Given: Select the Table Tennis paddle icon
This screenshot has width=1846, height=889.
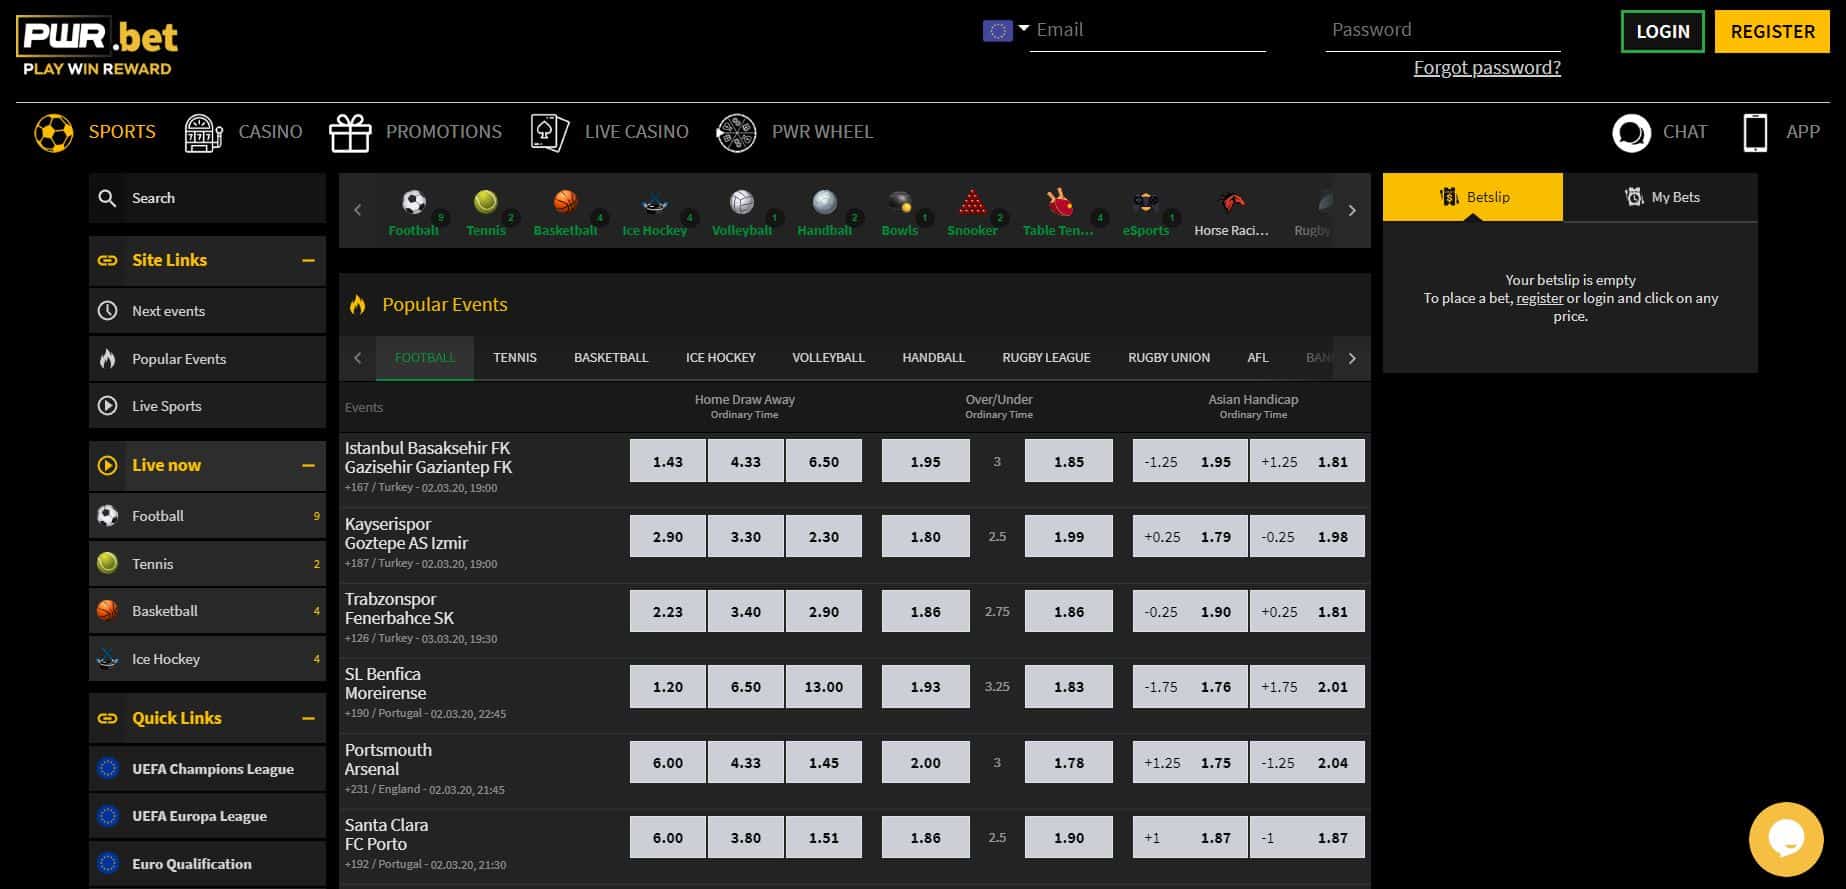Looking at the screenshot, I should (x=1059, y=203).
